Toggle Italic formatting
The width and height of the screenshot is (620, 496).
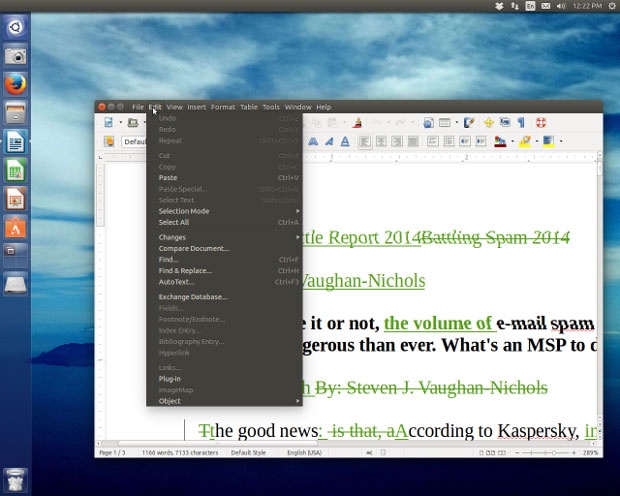329,141
